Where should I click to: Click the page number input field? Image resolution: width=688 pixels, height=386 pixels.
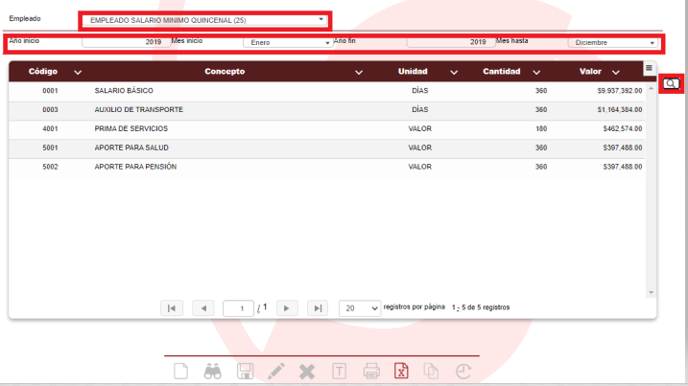click(238, 308)
